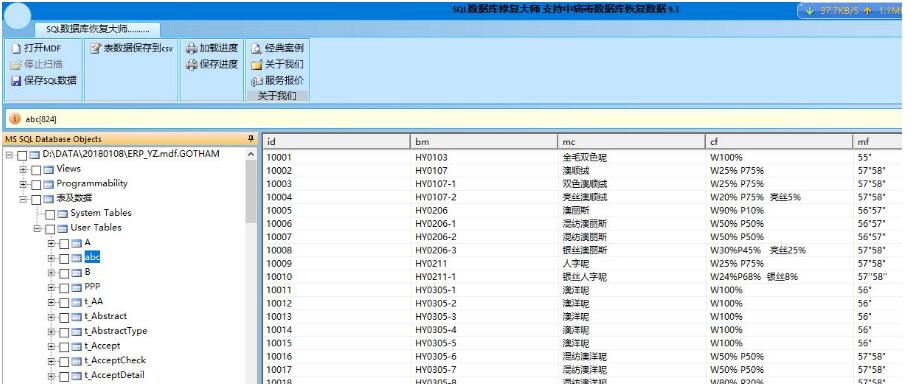Check the System Tables checkbox
The height and width of the screenshot is (384, 915).
50,214
